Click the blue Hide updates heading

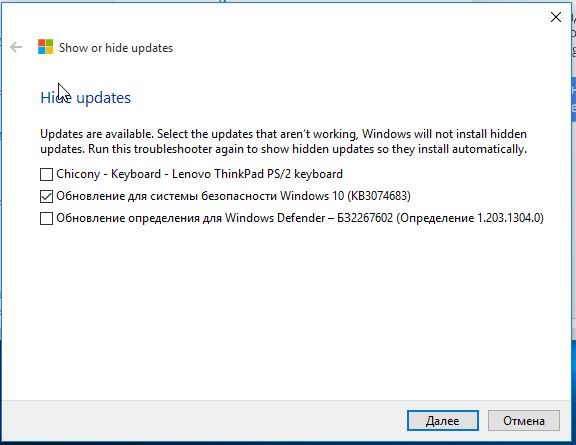[86, 98]
